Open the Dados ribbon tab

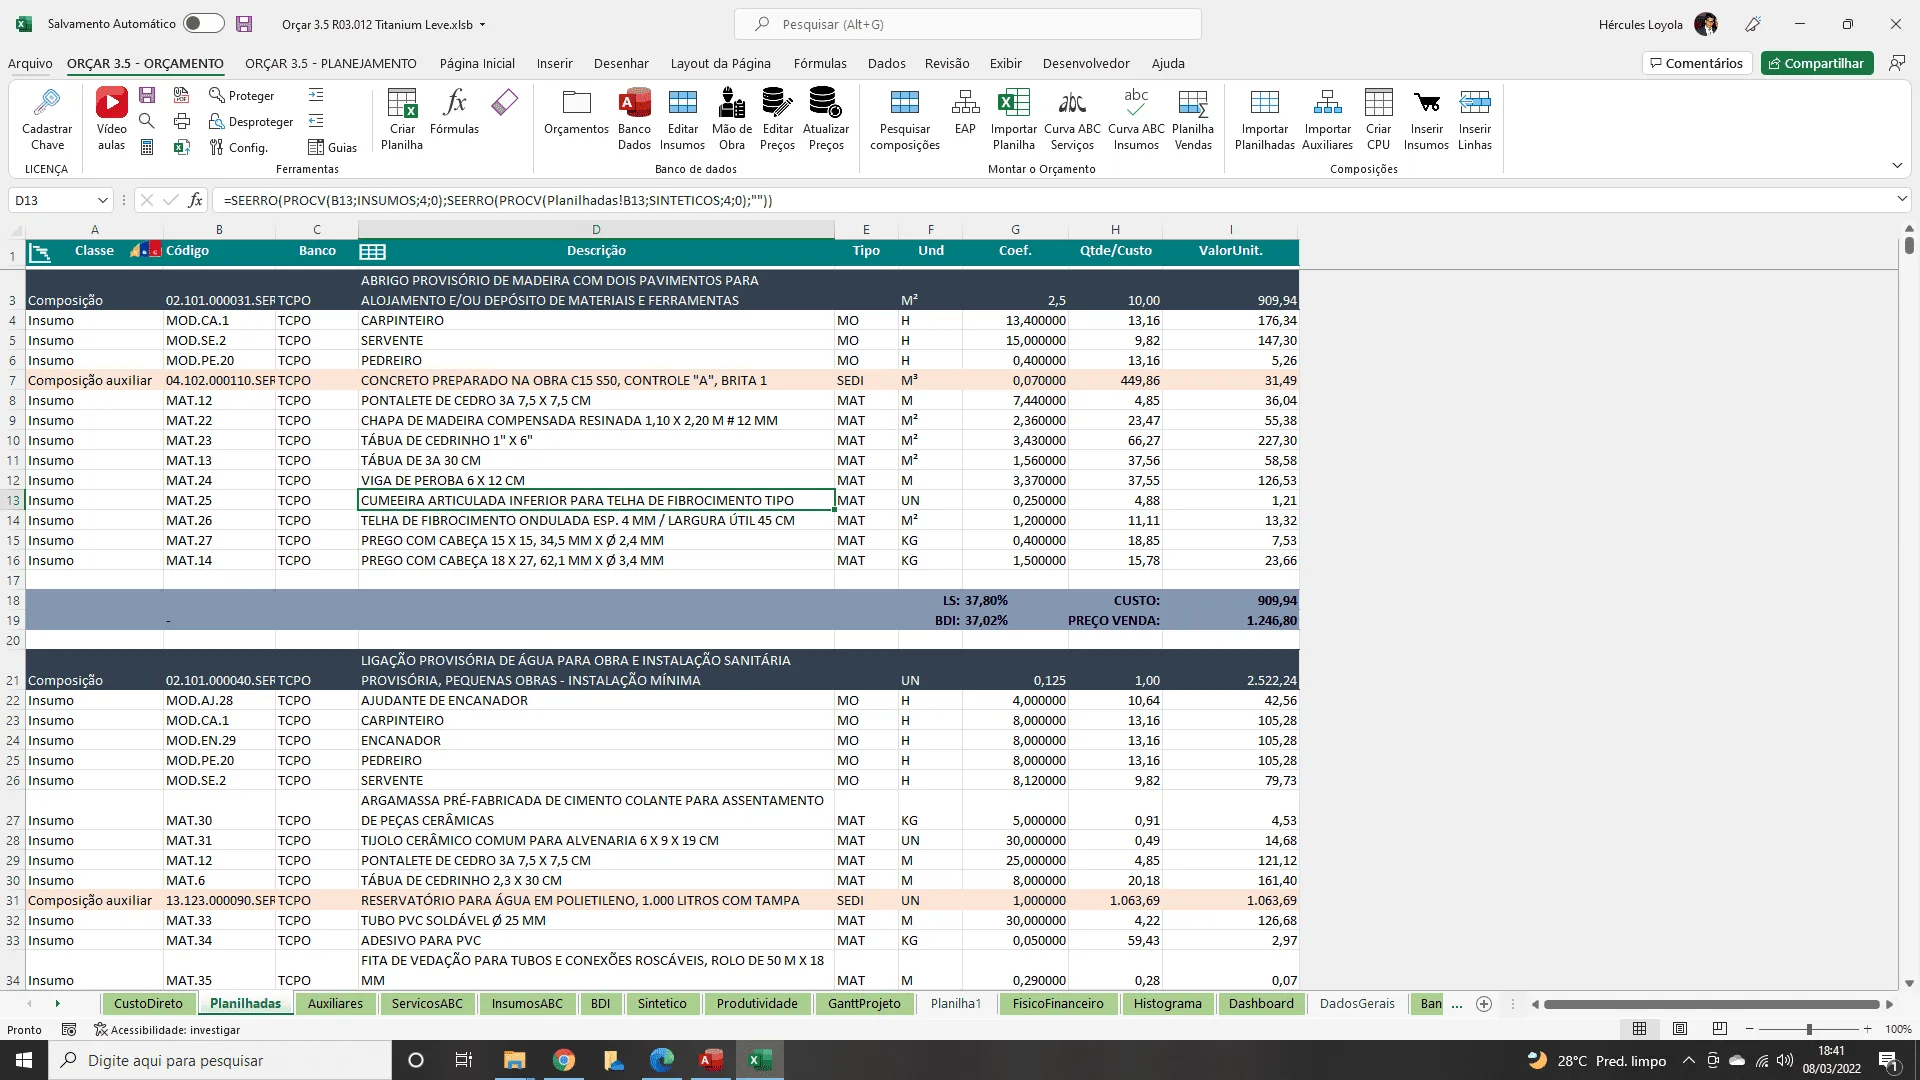pyautogui.click(x=886, y=63)
